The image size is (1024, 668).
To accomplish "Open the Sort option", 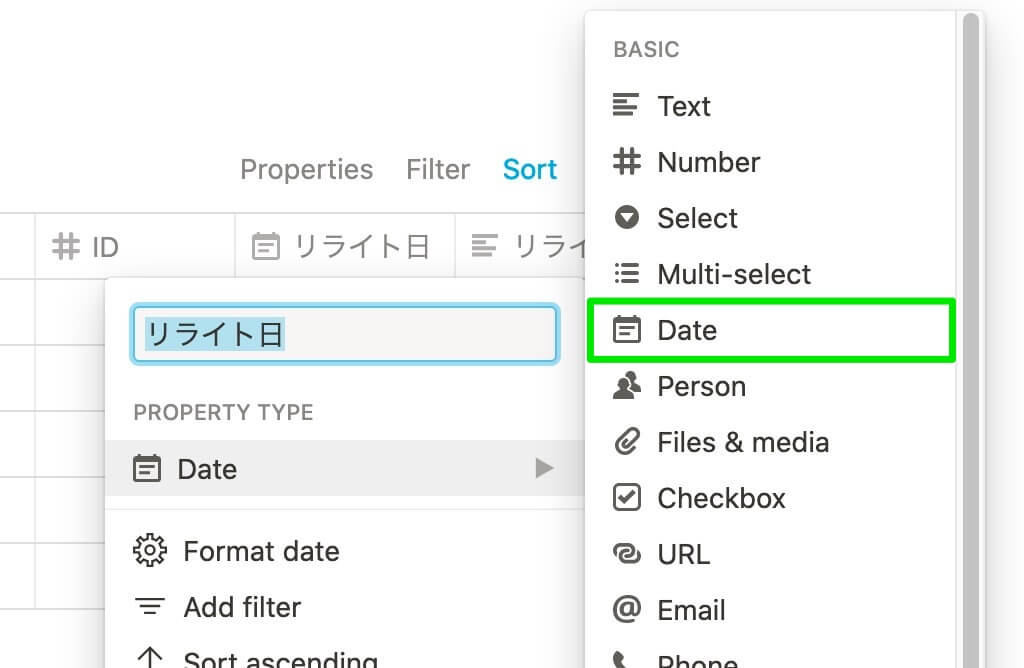I will (530, 170).
